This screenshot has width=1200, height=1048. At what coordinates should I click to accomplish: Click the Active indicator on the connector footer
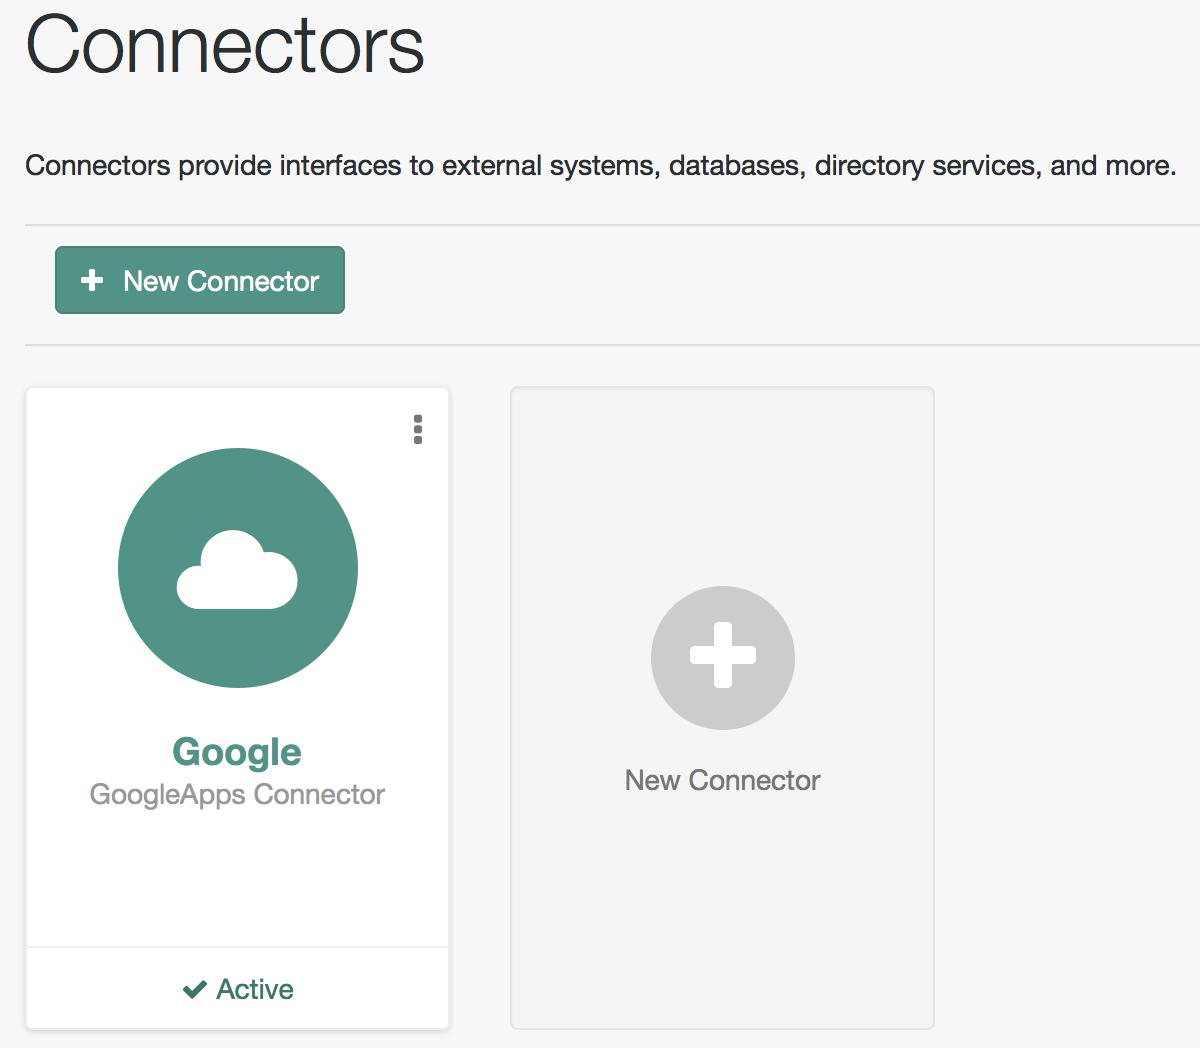click(x=237, y=988)
